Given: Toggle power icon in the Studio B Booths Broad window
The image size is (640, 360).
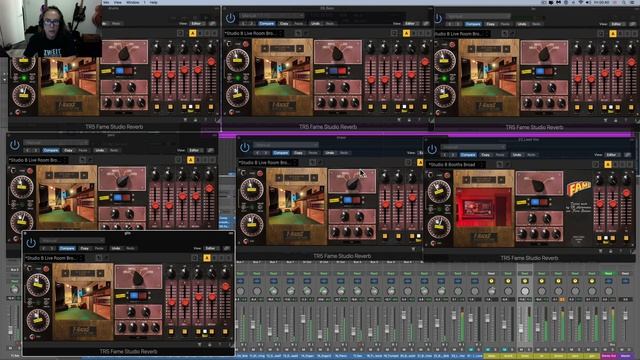Looking at the screenshot, I should coord(432,149).
